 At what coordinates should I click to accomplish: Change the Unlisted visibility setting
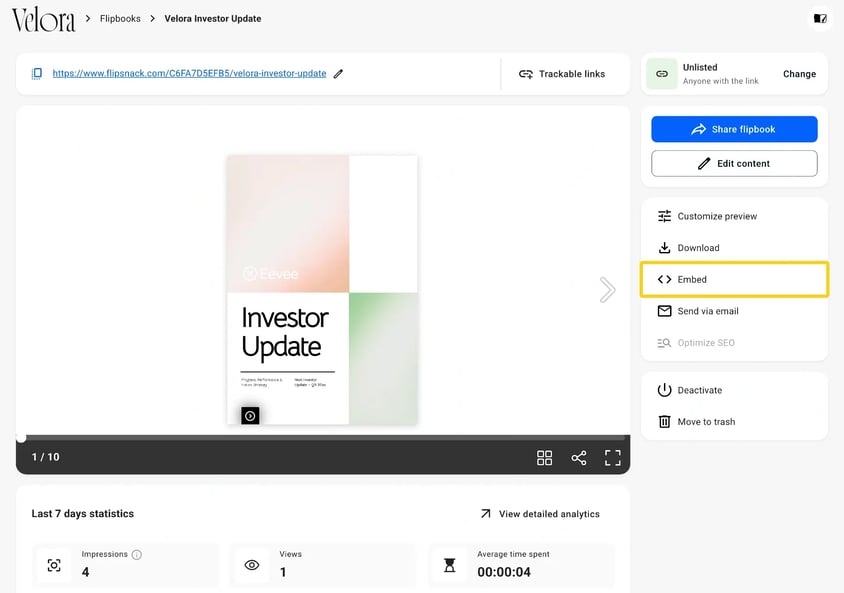coord(799,74)
